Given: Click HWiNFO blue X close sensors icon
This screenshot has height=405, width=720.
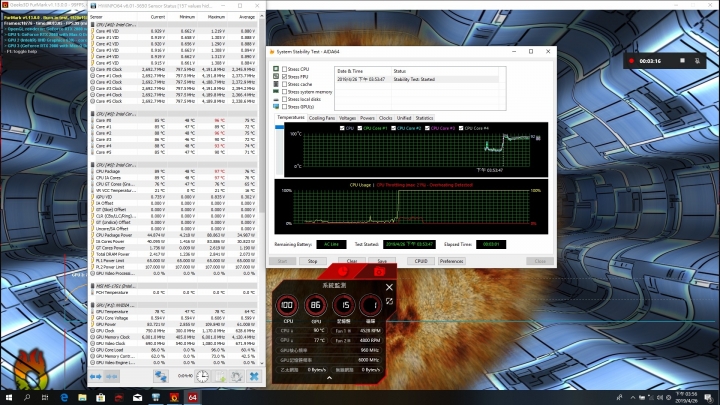Looking at the screenshot, I should point(254,377).
